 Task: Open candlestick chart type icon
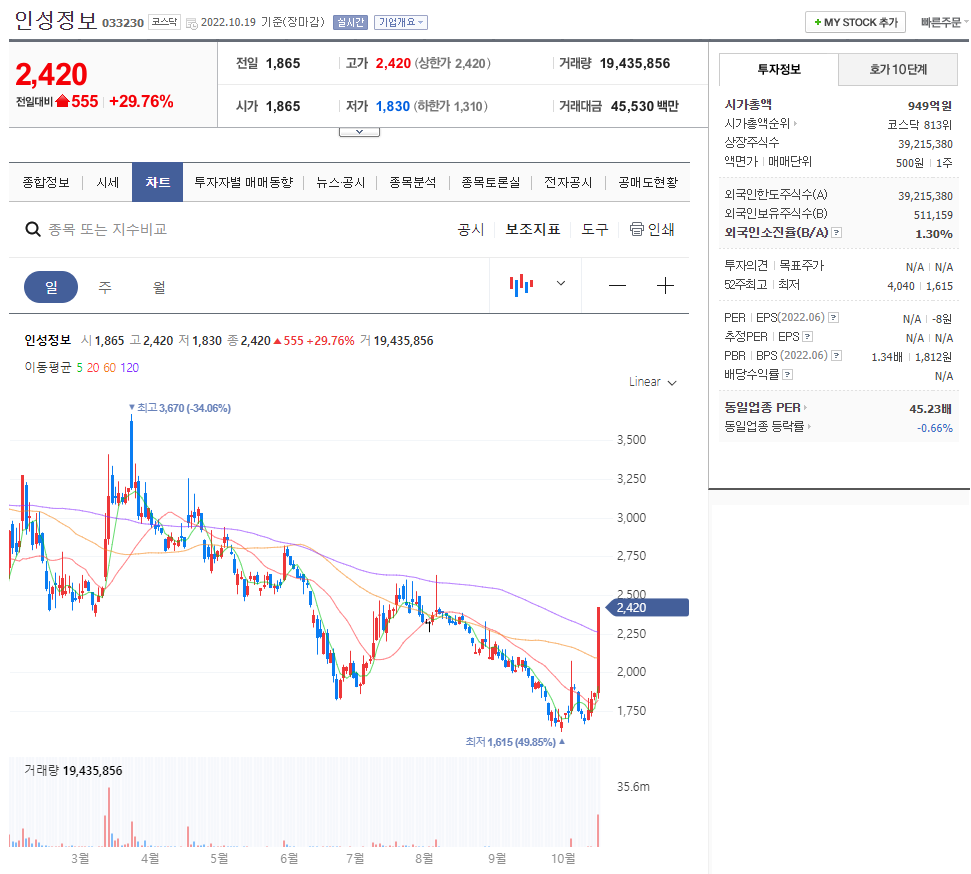click(521, 285)
